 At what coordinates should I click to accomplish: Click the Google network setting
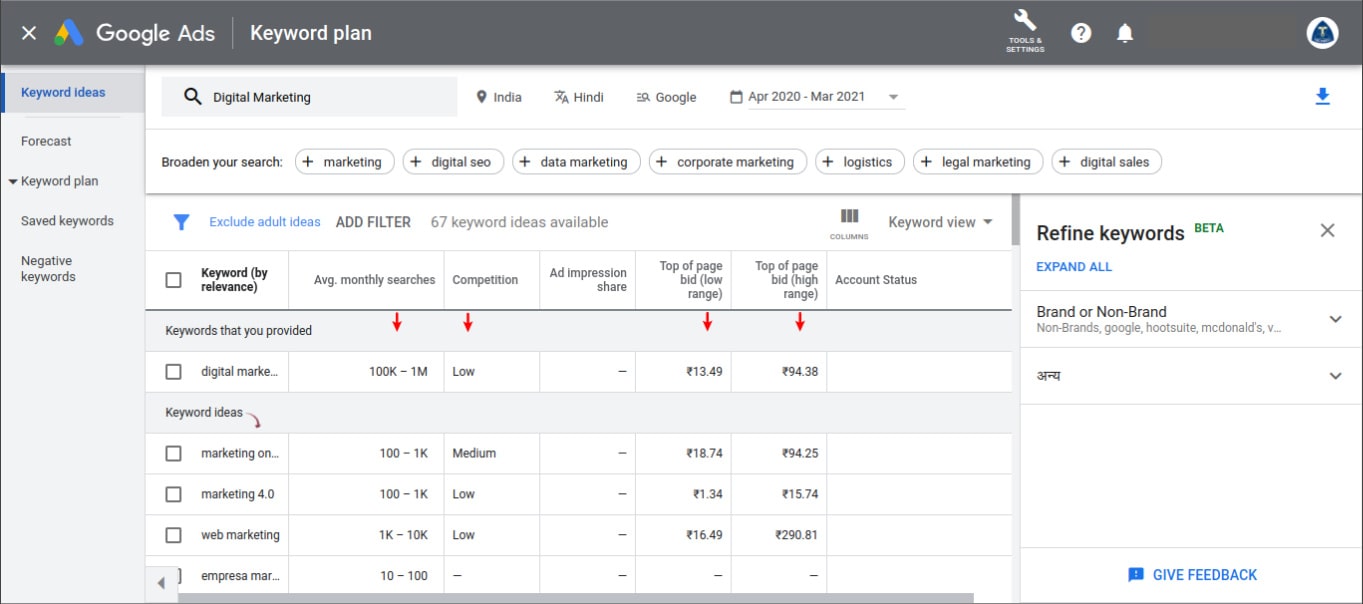pos(666,97)
